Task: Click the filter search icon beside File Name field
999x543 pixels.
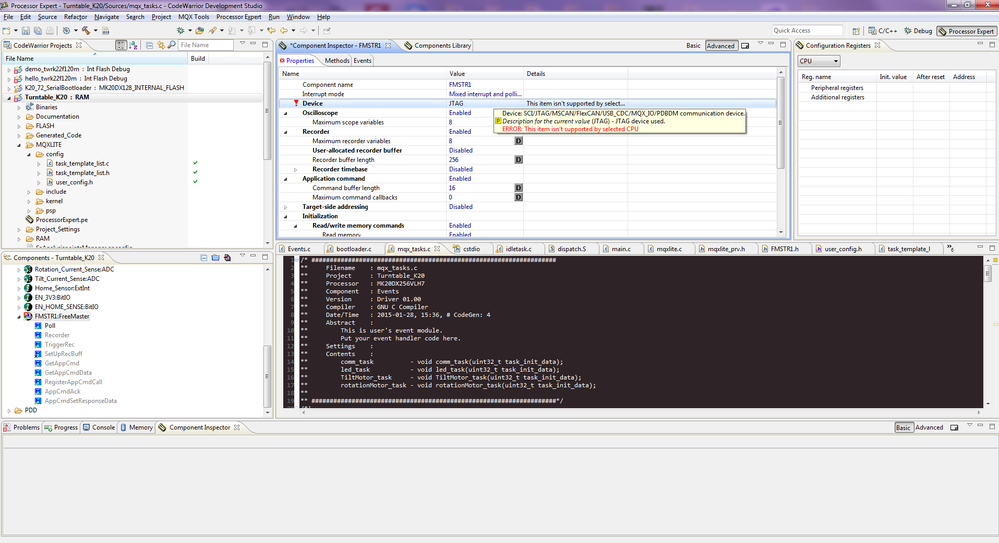Action: pyautogui.click(x=171, y=45)
